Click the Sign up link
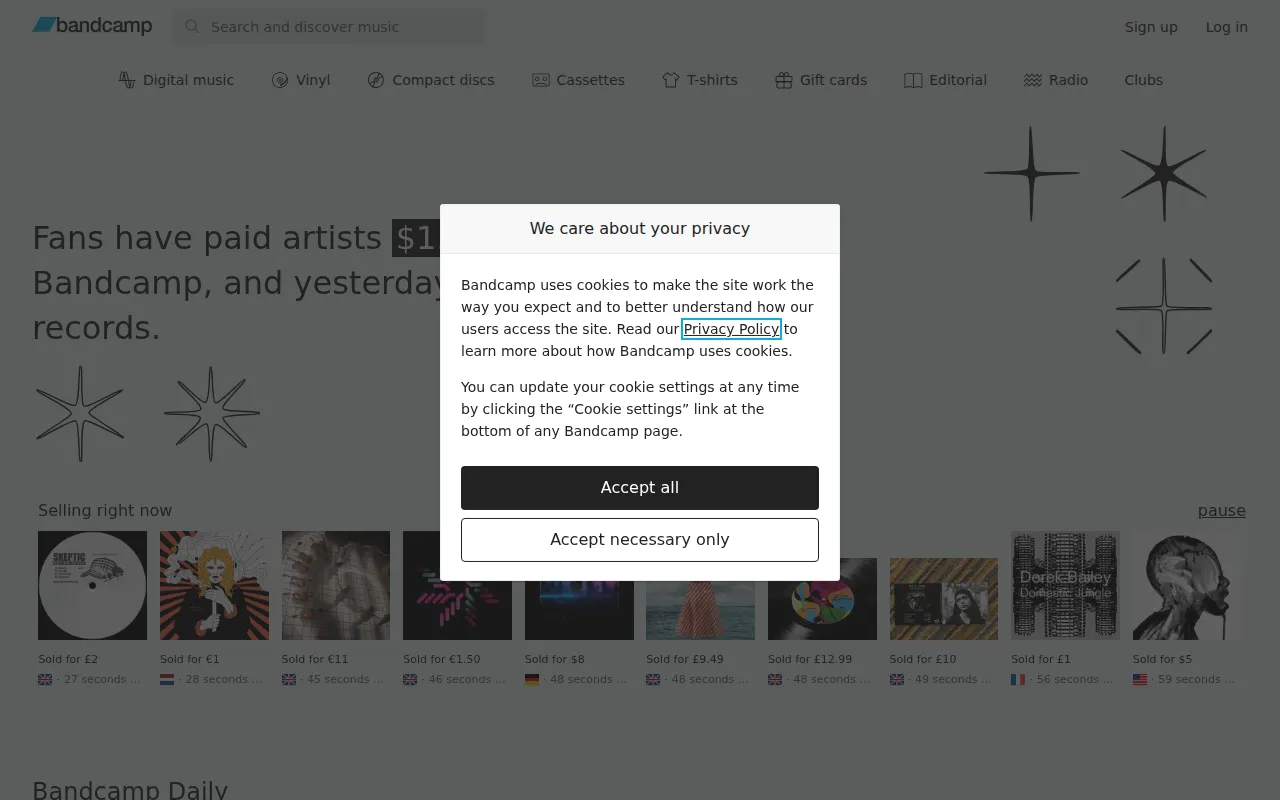Viewport: 1280px width, 800px height. click(x=1151, y=27)
